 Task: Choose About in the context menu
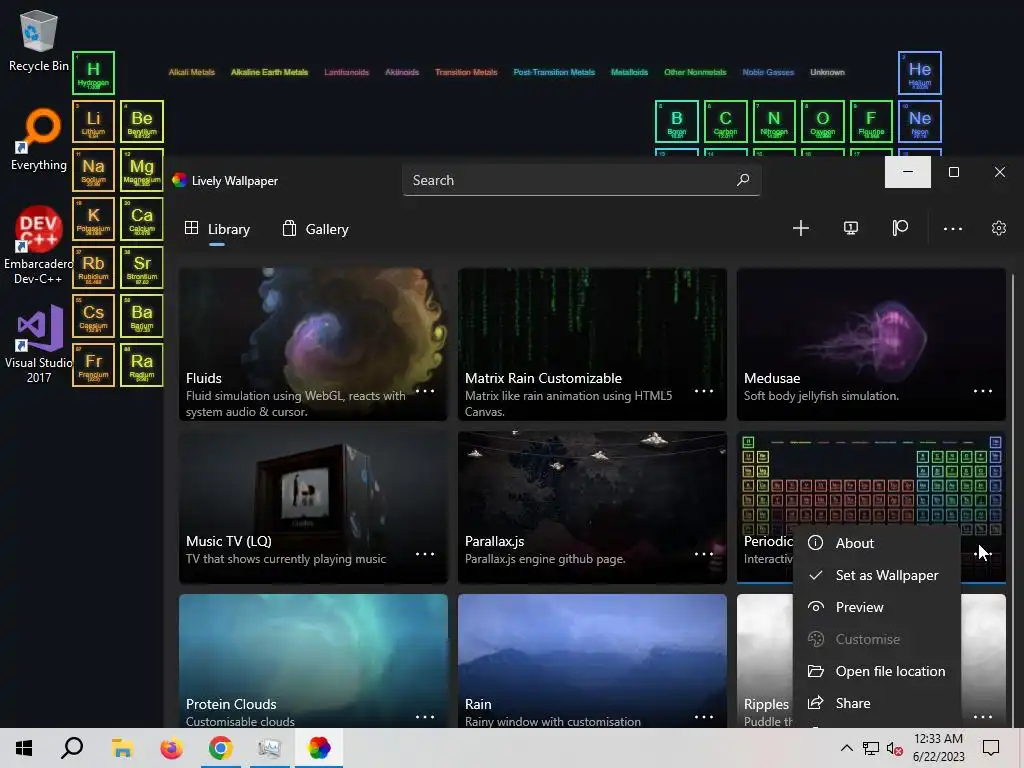pyautogui.click(x=877, y=543)
